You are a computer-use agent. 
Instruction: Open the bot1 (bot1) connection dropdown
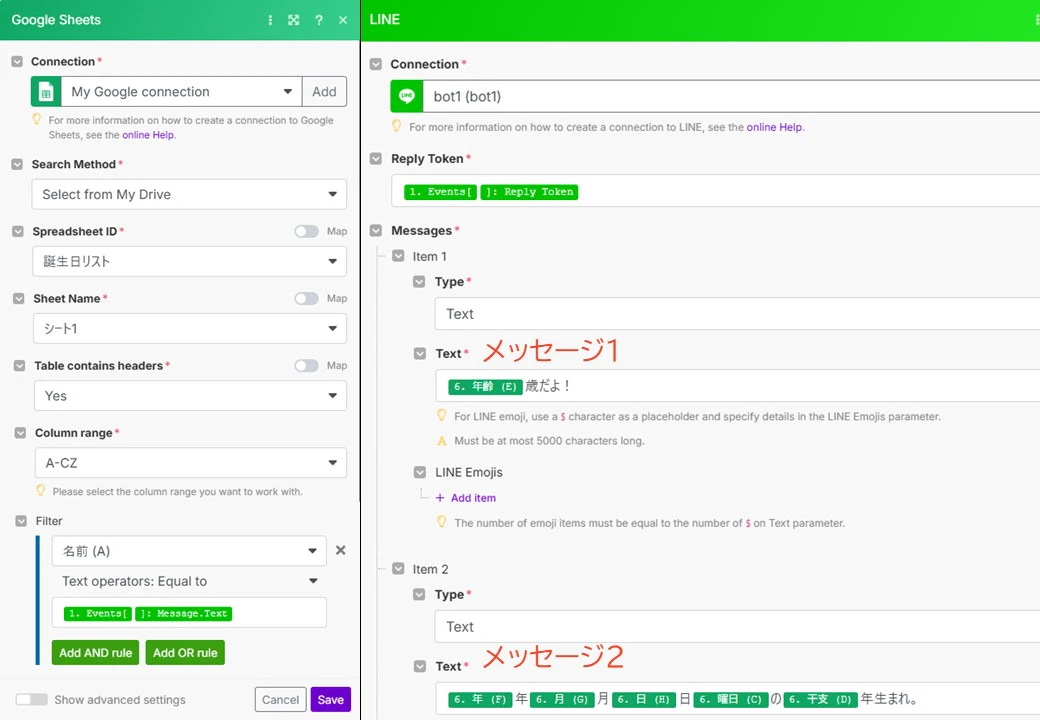732,96
